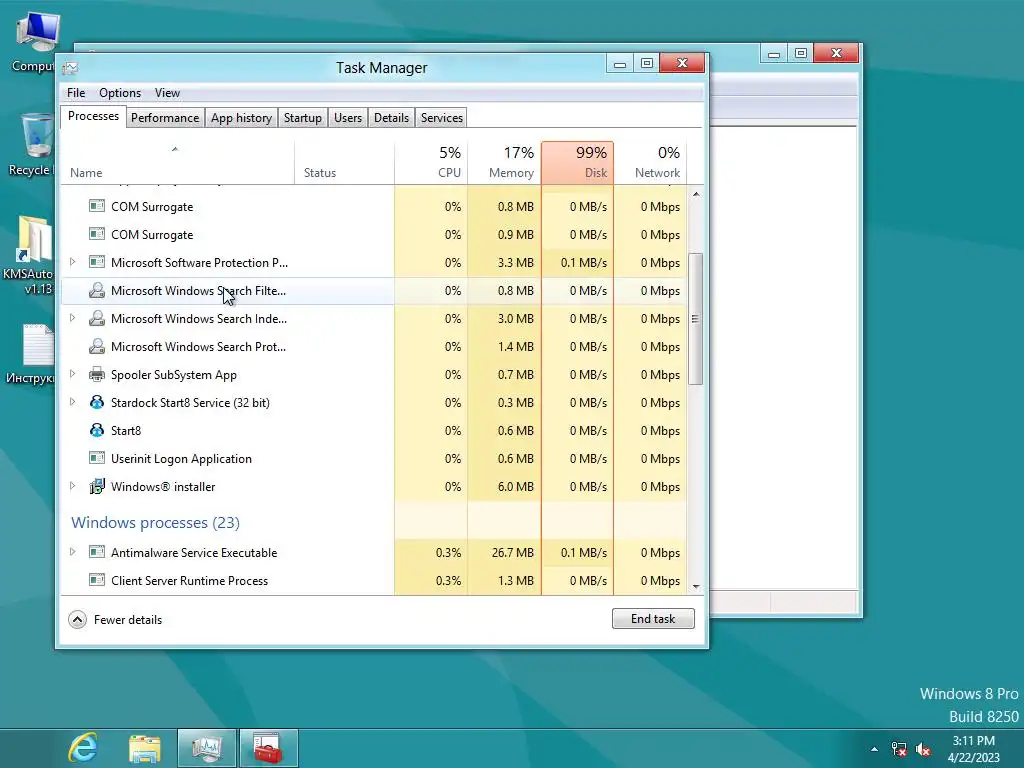The width and height of the screenshot is (1024, 768).
Task: Select the Userinit Logon Application name
Action: [181, 458]
